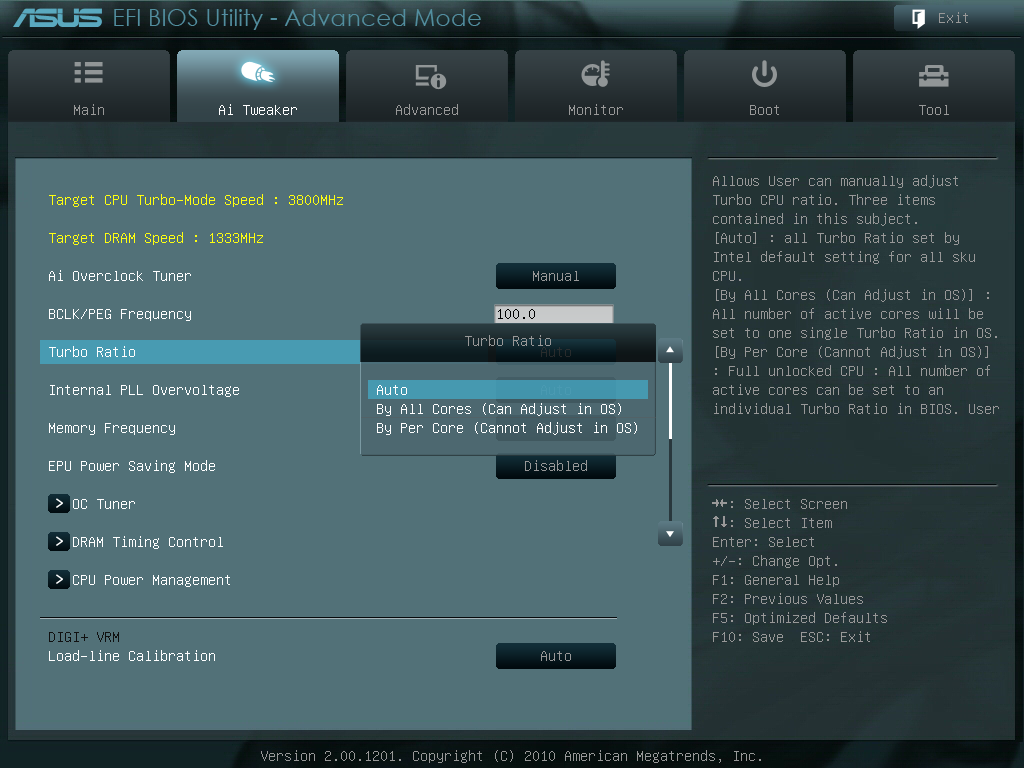The height and width of the screenshot is (768, 1024).
Task: Select the Internal PLL Overvoltage row
Action: [x=144, y=390]
